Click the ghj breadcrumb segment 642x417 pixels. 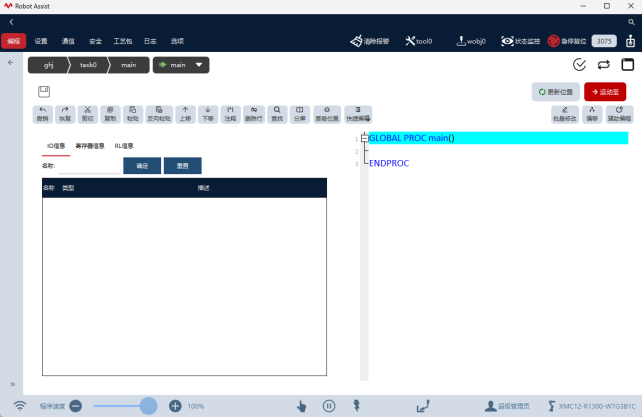click(x=48, y=65)
